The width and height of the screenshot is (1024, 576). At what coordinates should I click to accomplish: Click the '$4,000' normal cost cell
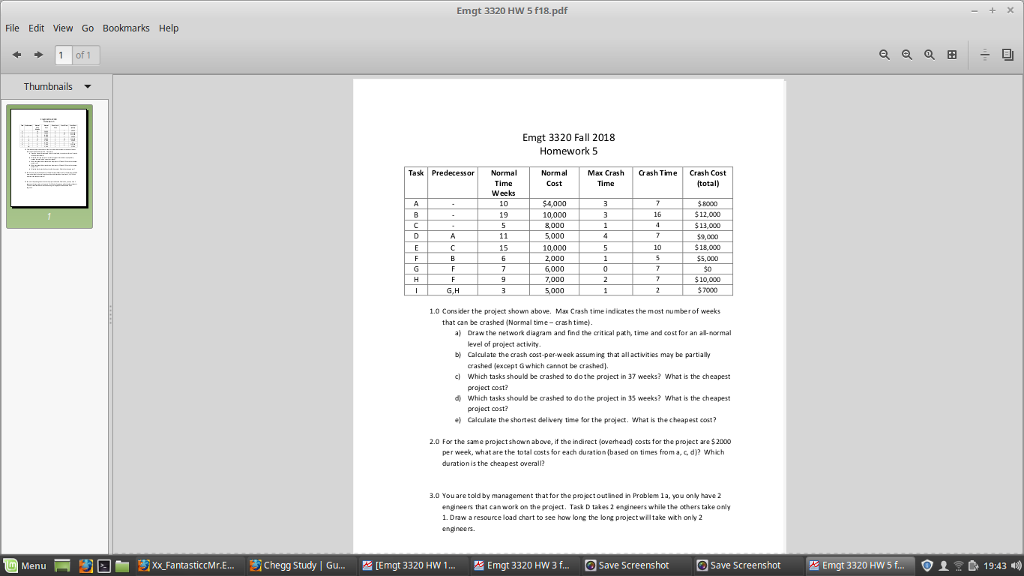point(554,204)
